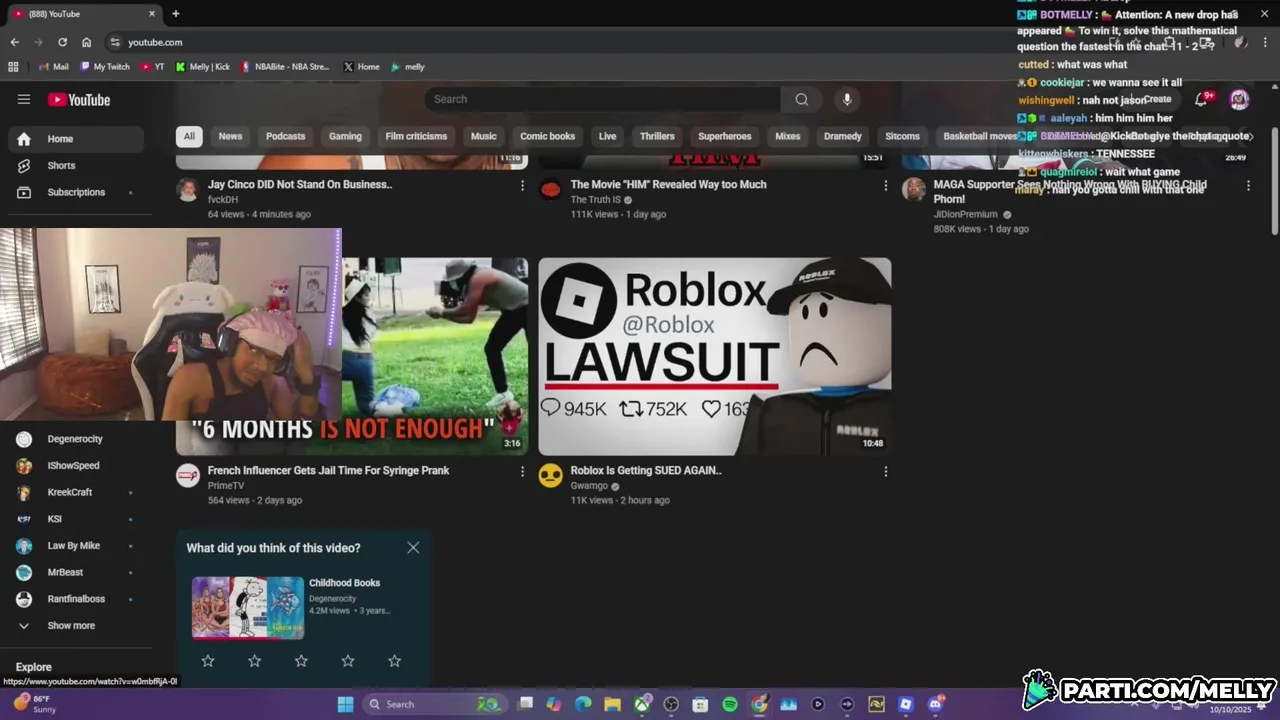Rate Childhood Books four stars
1280x720 pixels.
click(348, 661)
